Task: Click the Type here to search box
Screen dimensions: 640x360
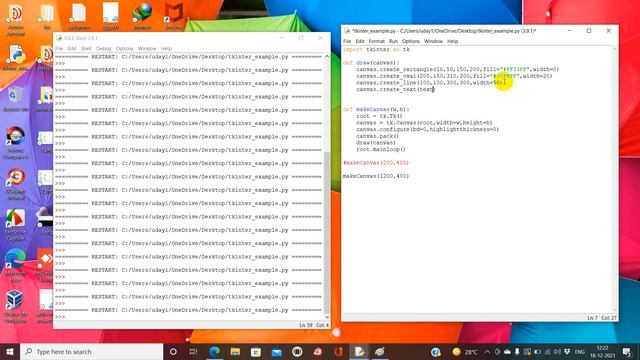Action: point(92,351)
